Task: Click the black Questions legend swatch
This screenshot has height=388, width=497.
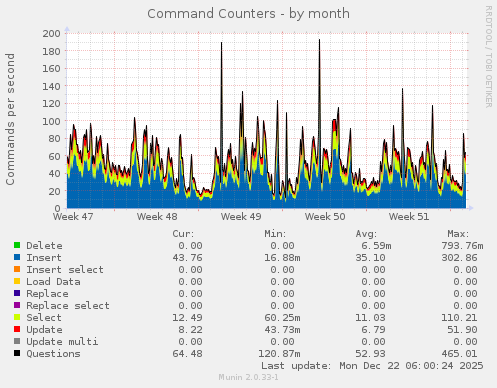Action: [x=17, y=353]
